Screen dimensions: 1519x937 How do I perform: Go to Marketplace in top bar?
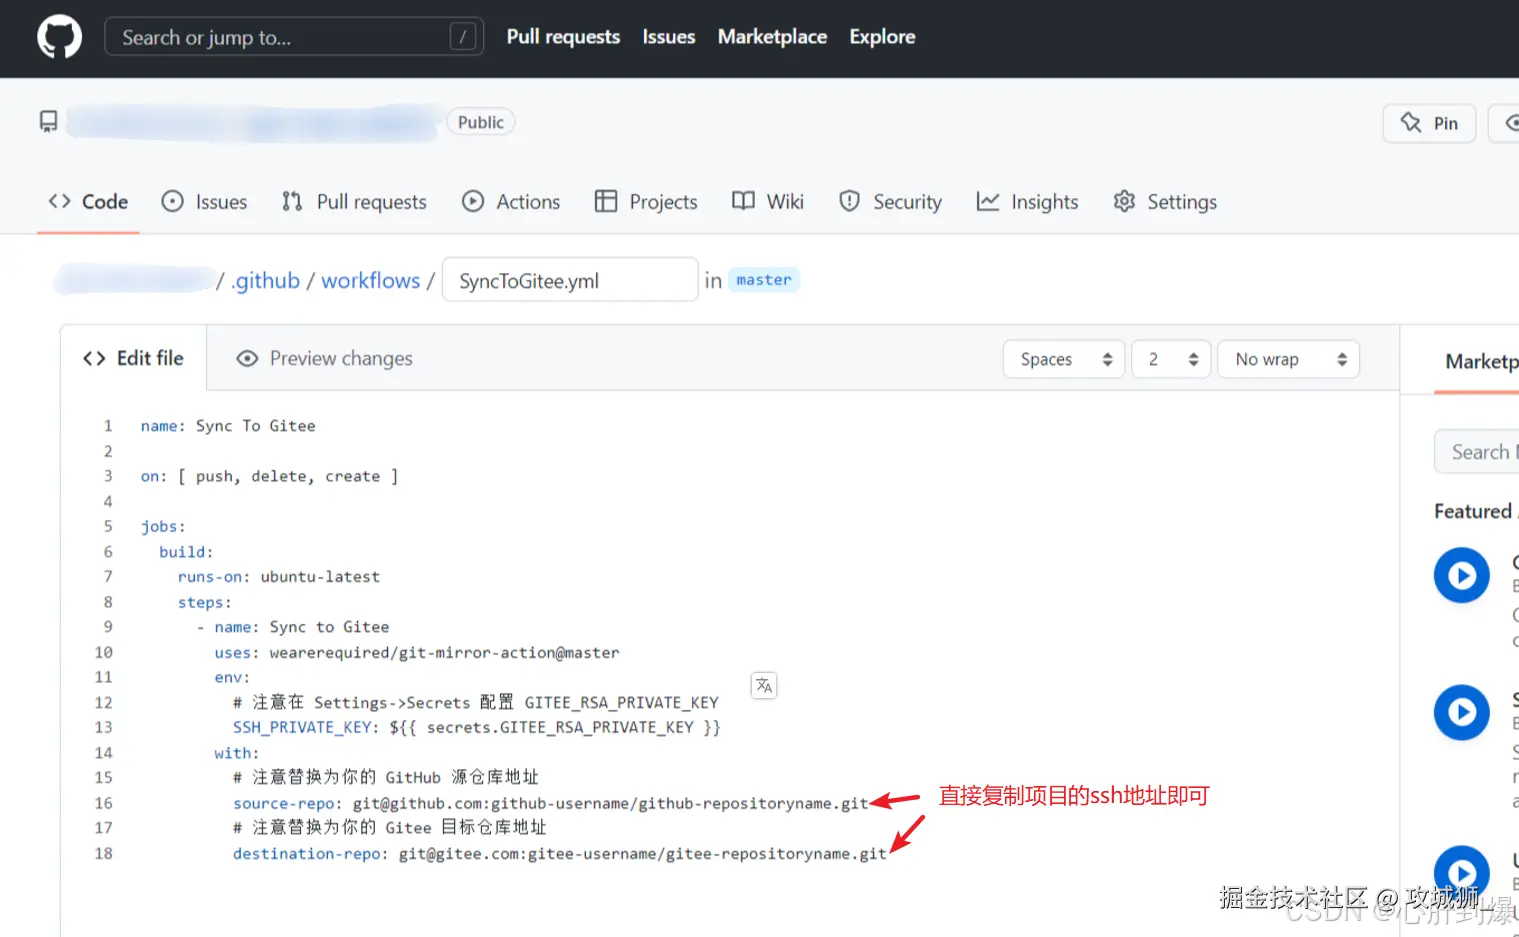[x=772, y=37]
